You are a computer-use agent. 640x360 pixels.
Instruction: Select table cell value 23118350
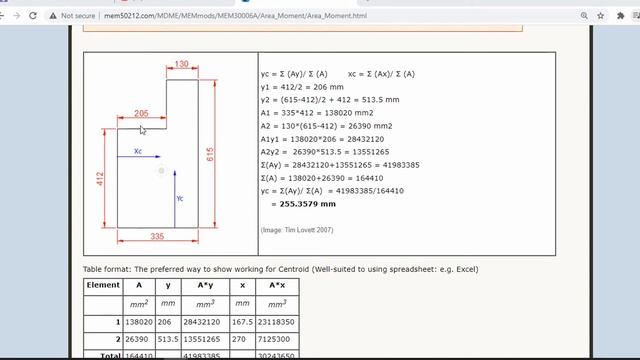[276, 322]
